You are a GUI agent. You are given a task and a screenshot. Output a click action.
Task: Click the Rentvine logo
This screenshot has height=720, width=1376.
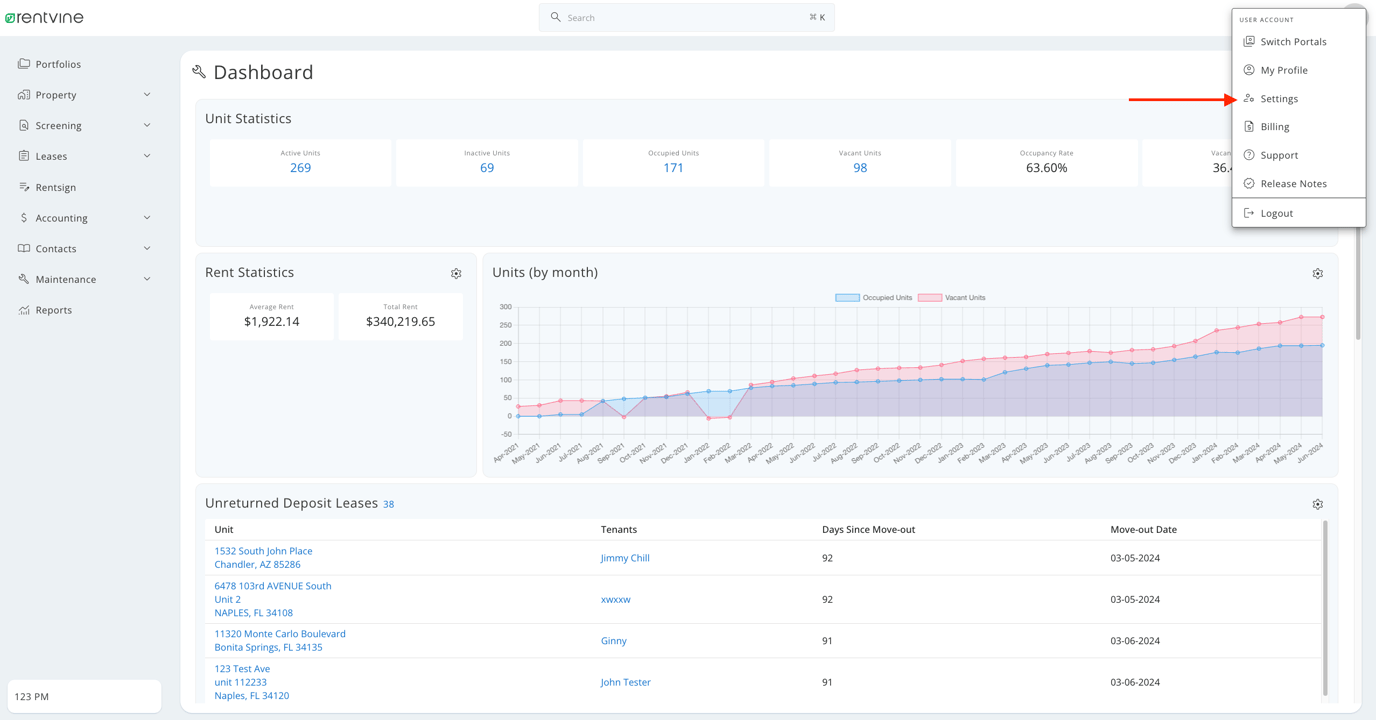click(x=45, y=17)
